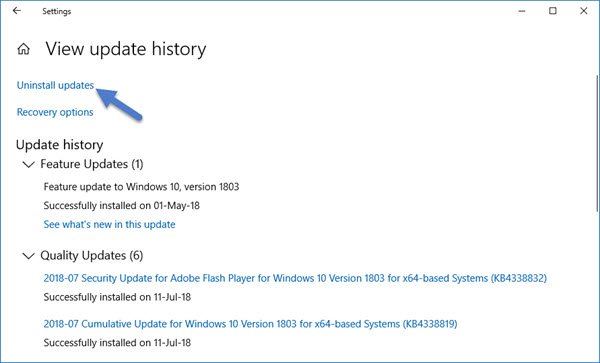
Task: Open See what's new in this update
Action: [109, 224]
